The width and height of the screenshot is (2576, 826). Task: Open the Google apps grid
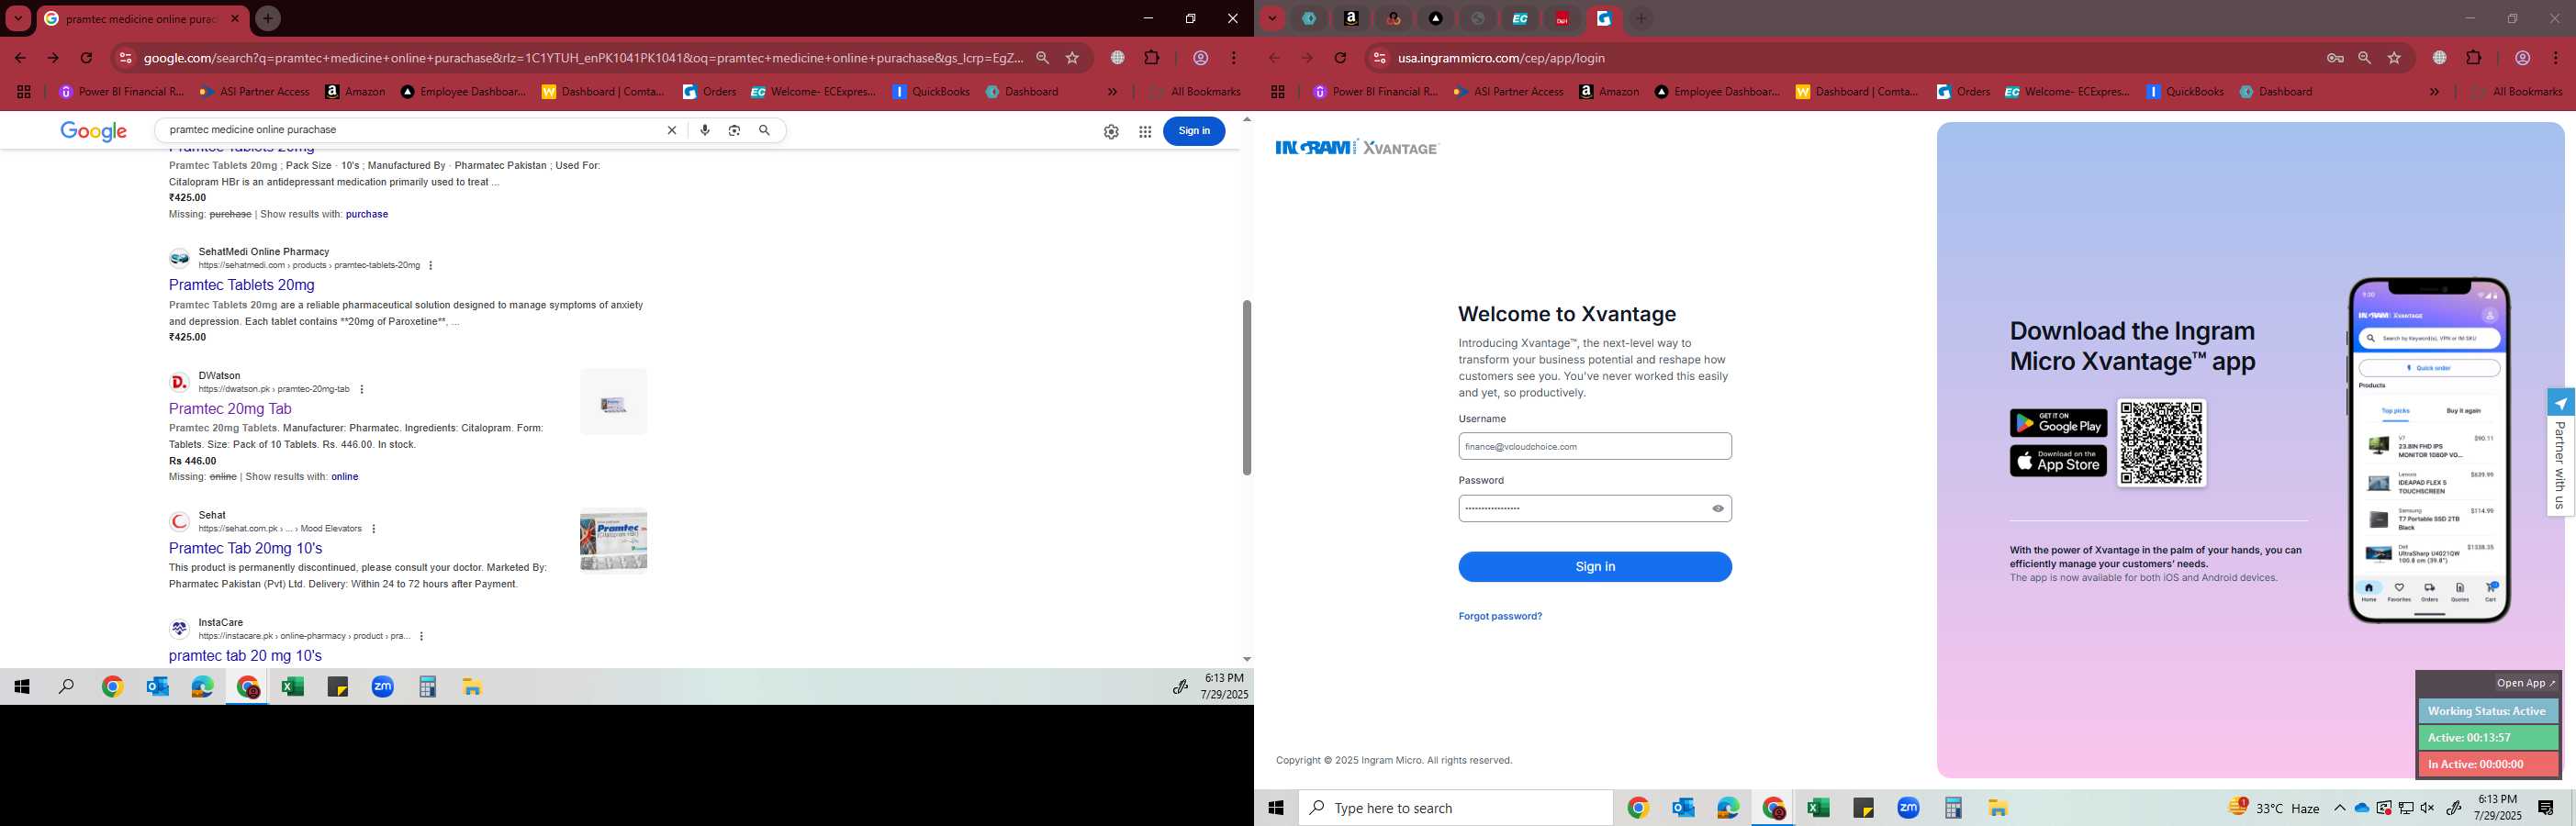[1145, 131]
